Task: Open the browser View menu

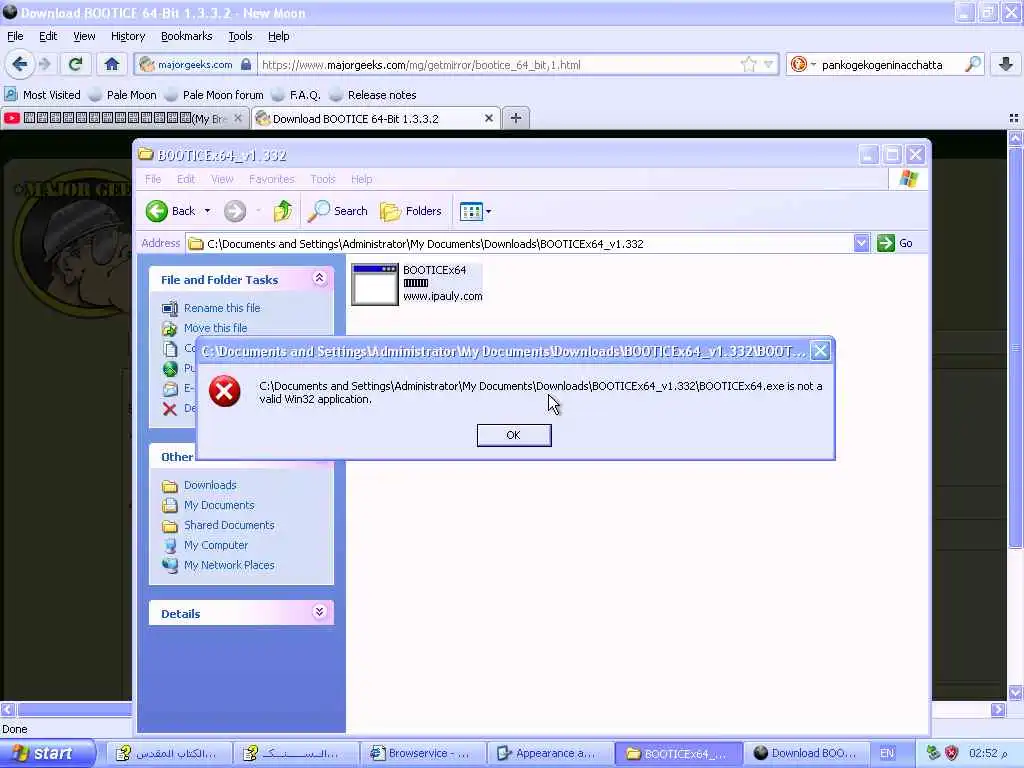Action: pyautogui.click(x=84, y=36)
